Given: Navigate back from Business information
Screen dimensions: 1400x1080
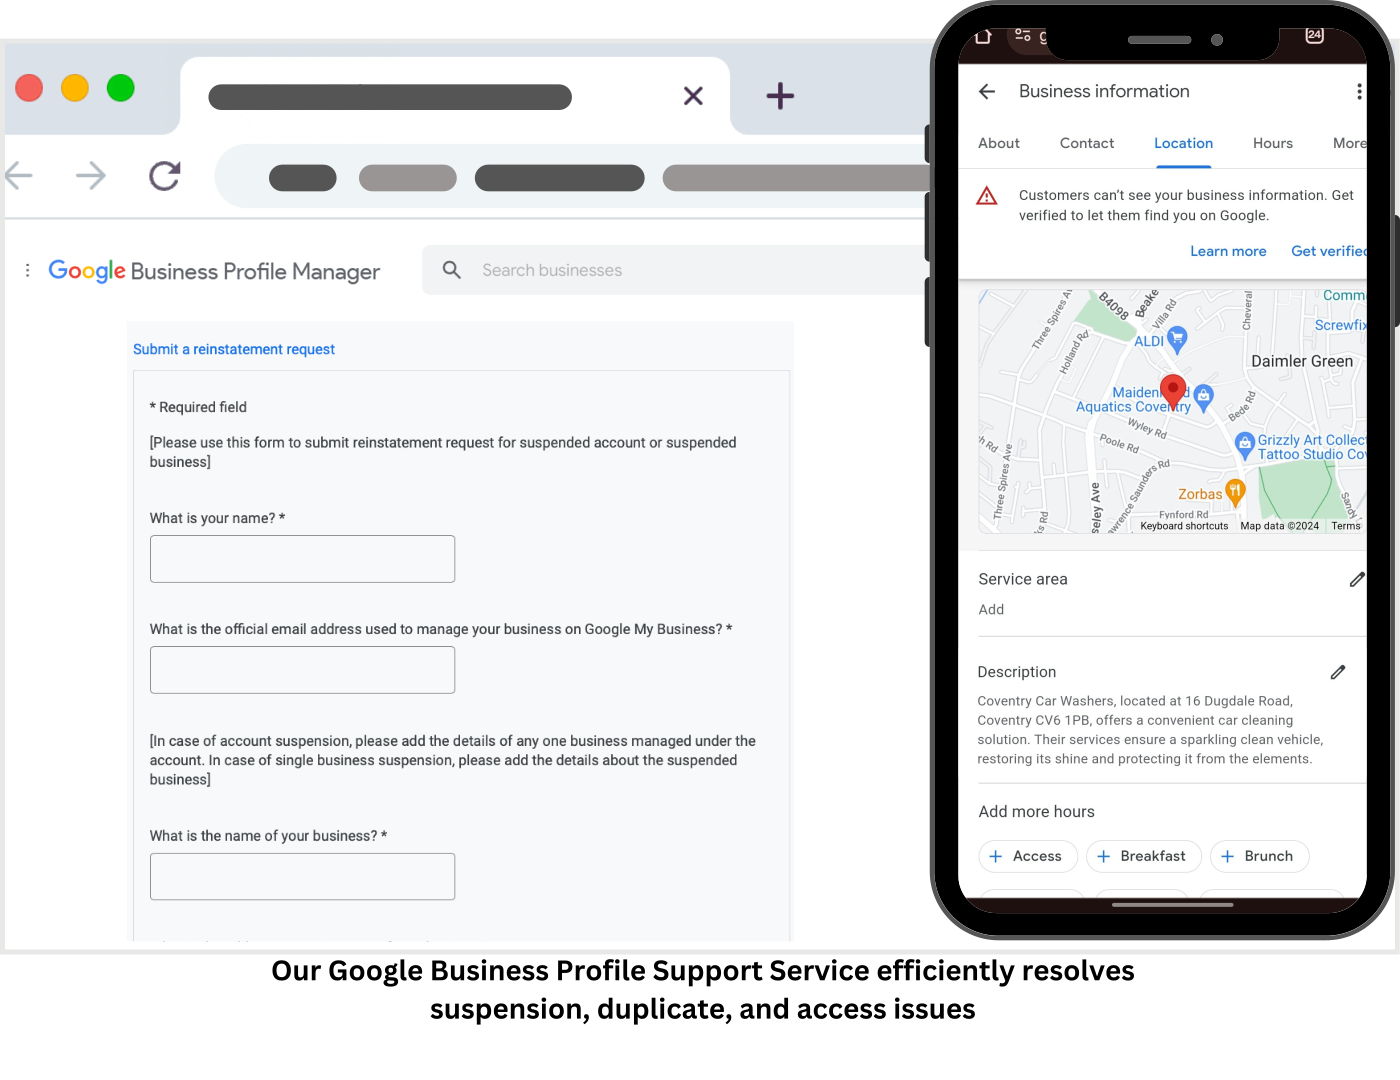Looking at the screenshot, I should click(x=987, y=91).
